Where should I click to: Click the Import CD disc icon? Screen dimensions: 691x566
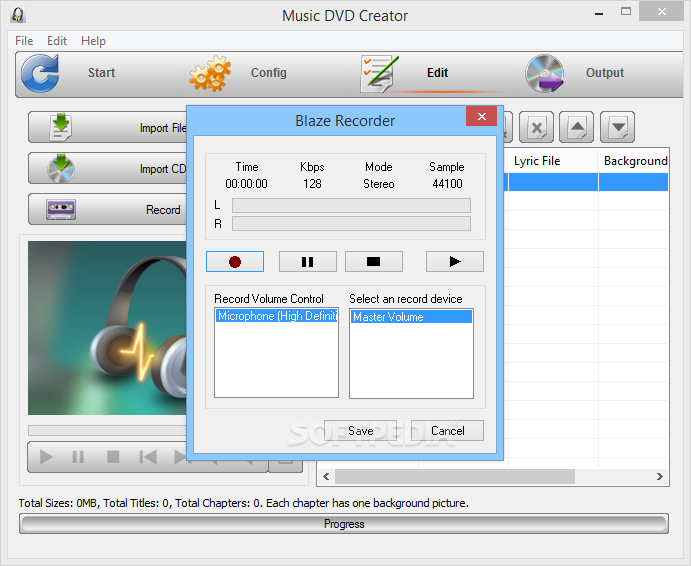point(61,168)
